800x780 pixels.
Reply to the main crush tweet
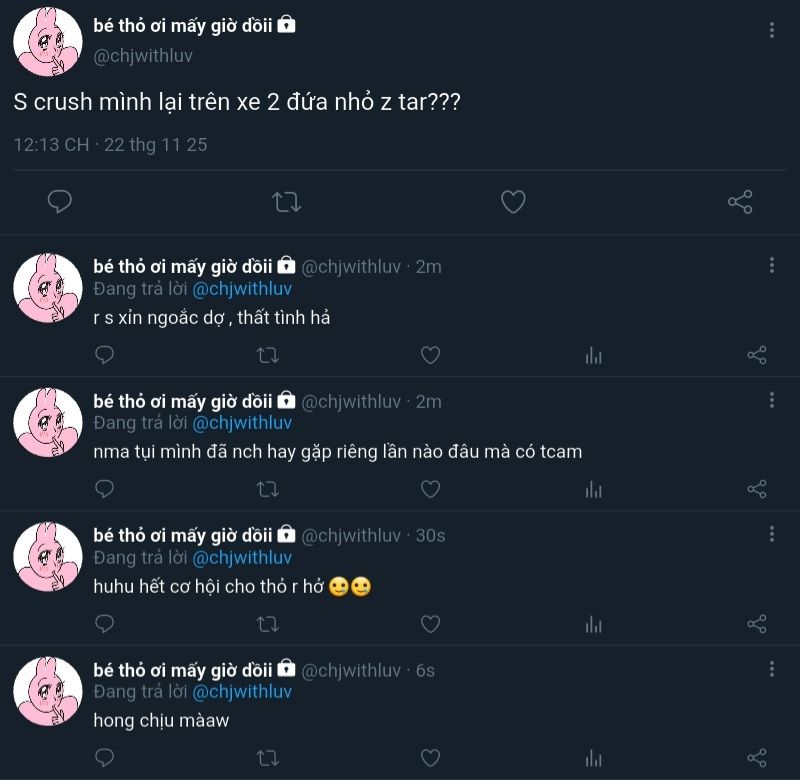click(x=60, y=202)
